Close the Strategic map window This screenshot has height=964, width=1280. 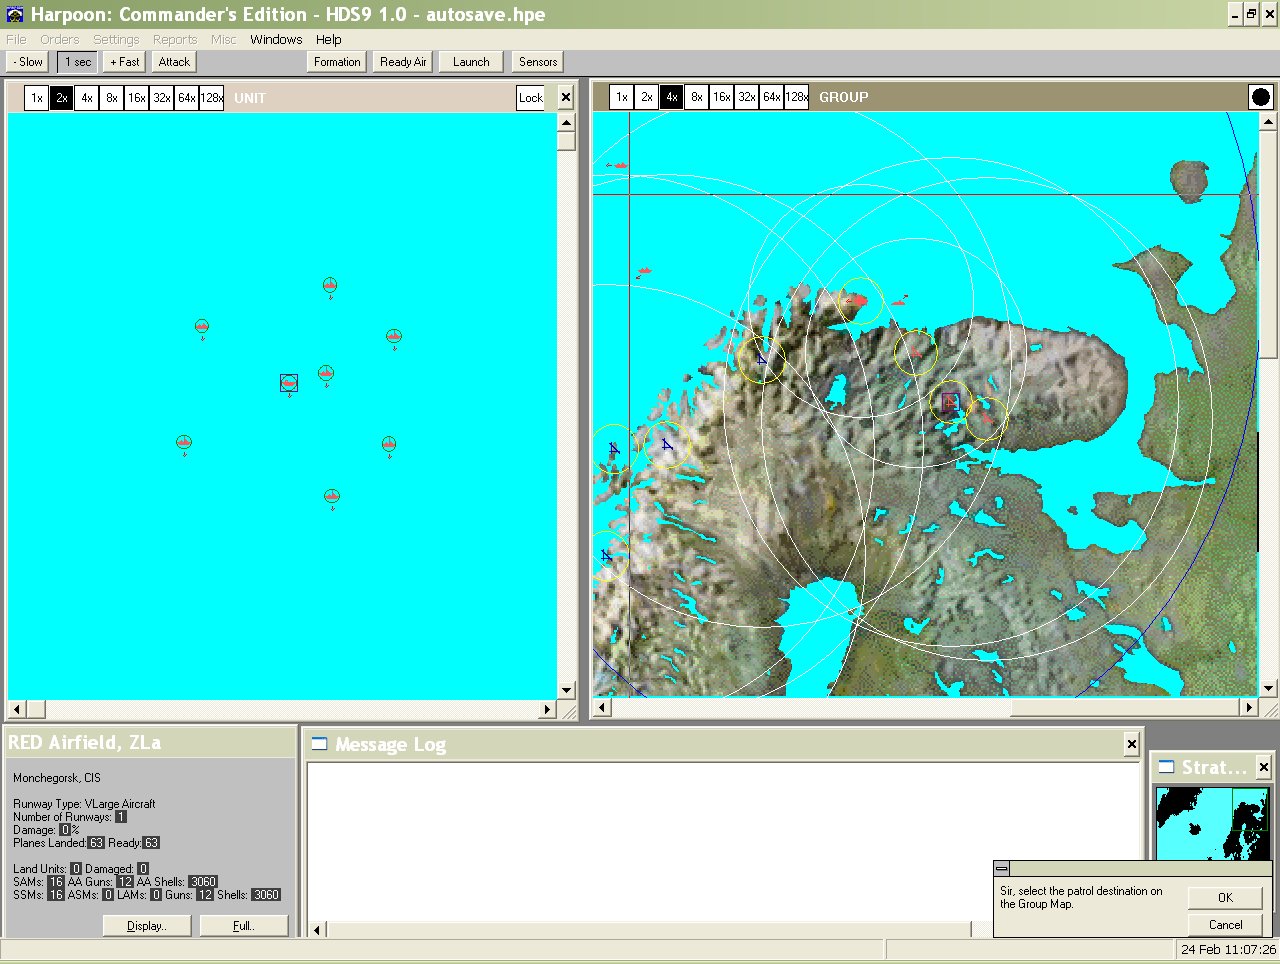(x=1263, y=767)
